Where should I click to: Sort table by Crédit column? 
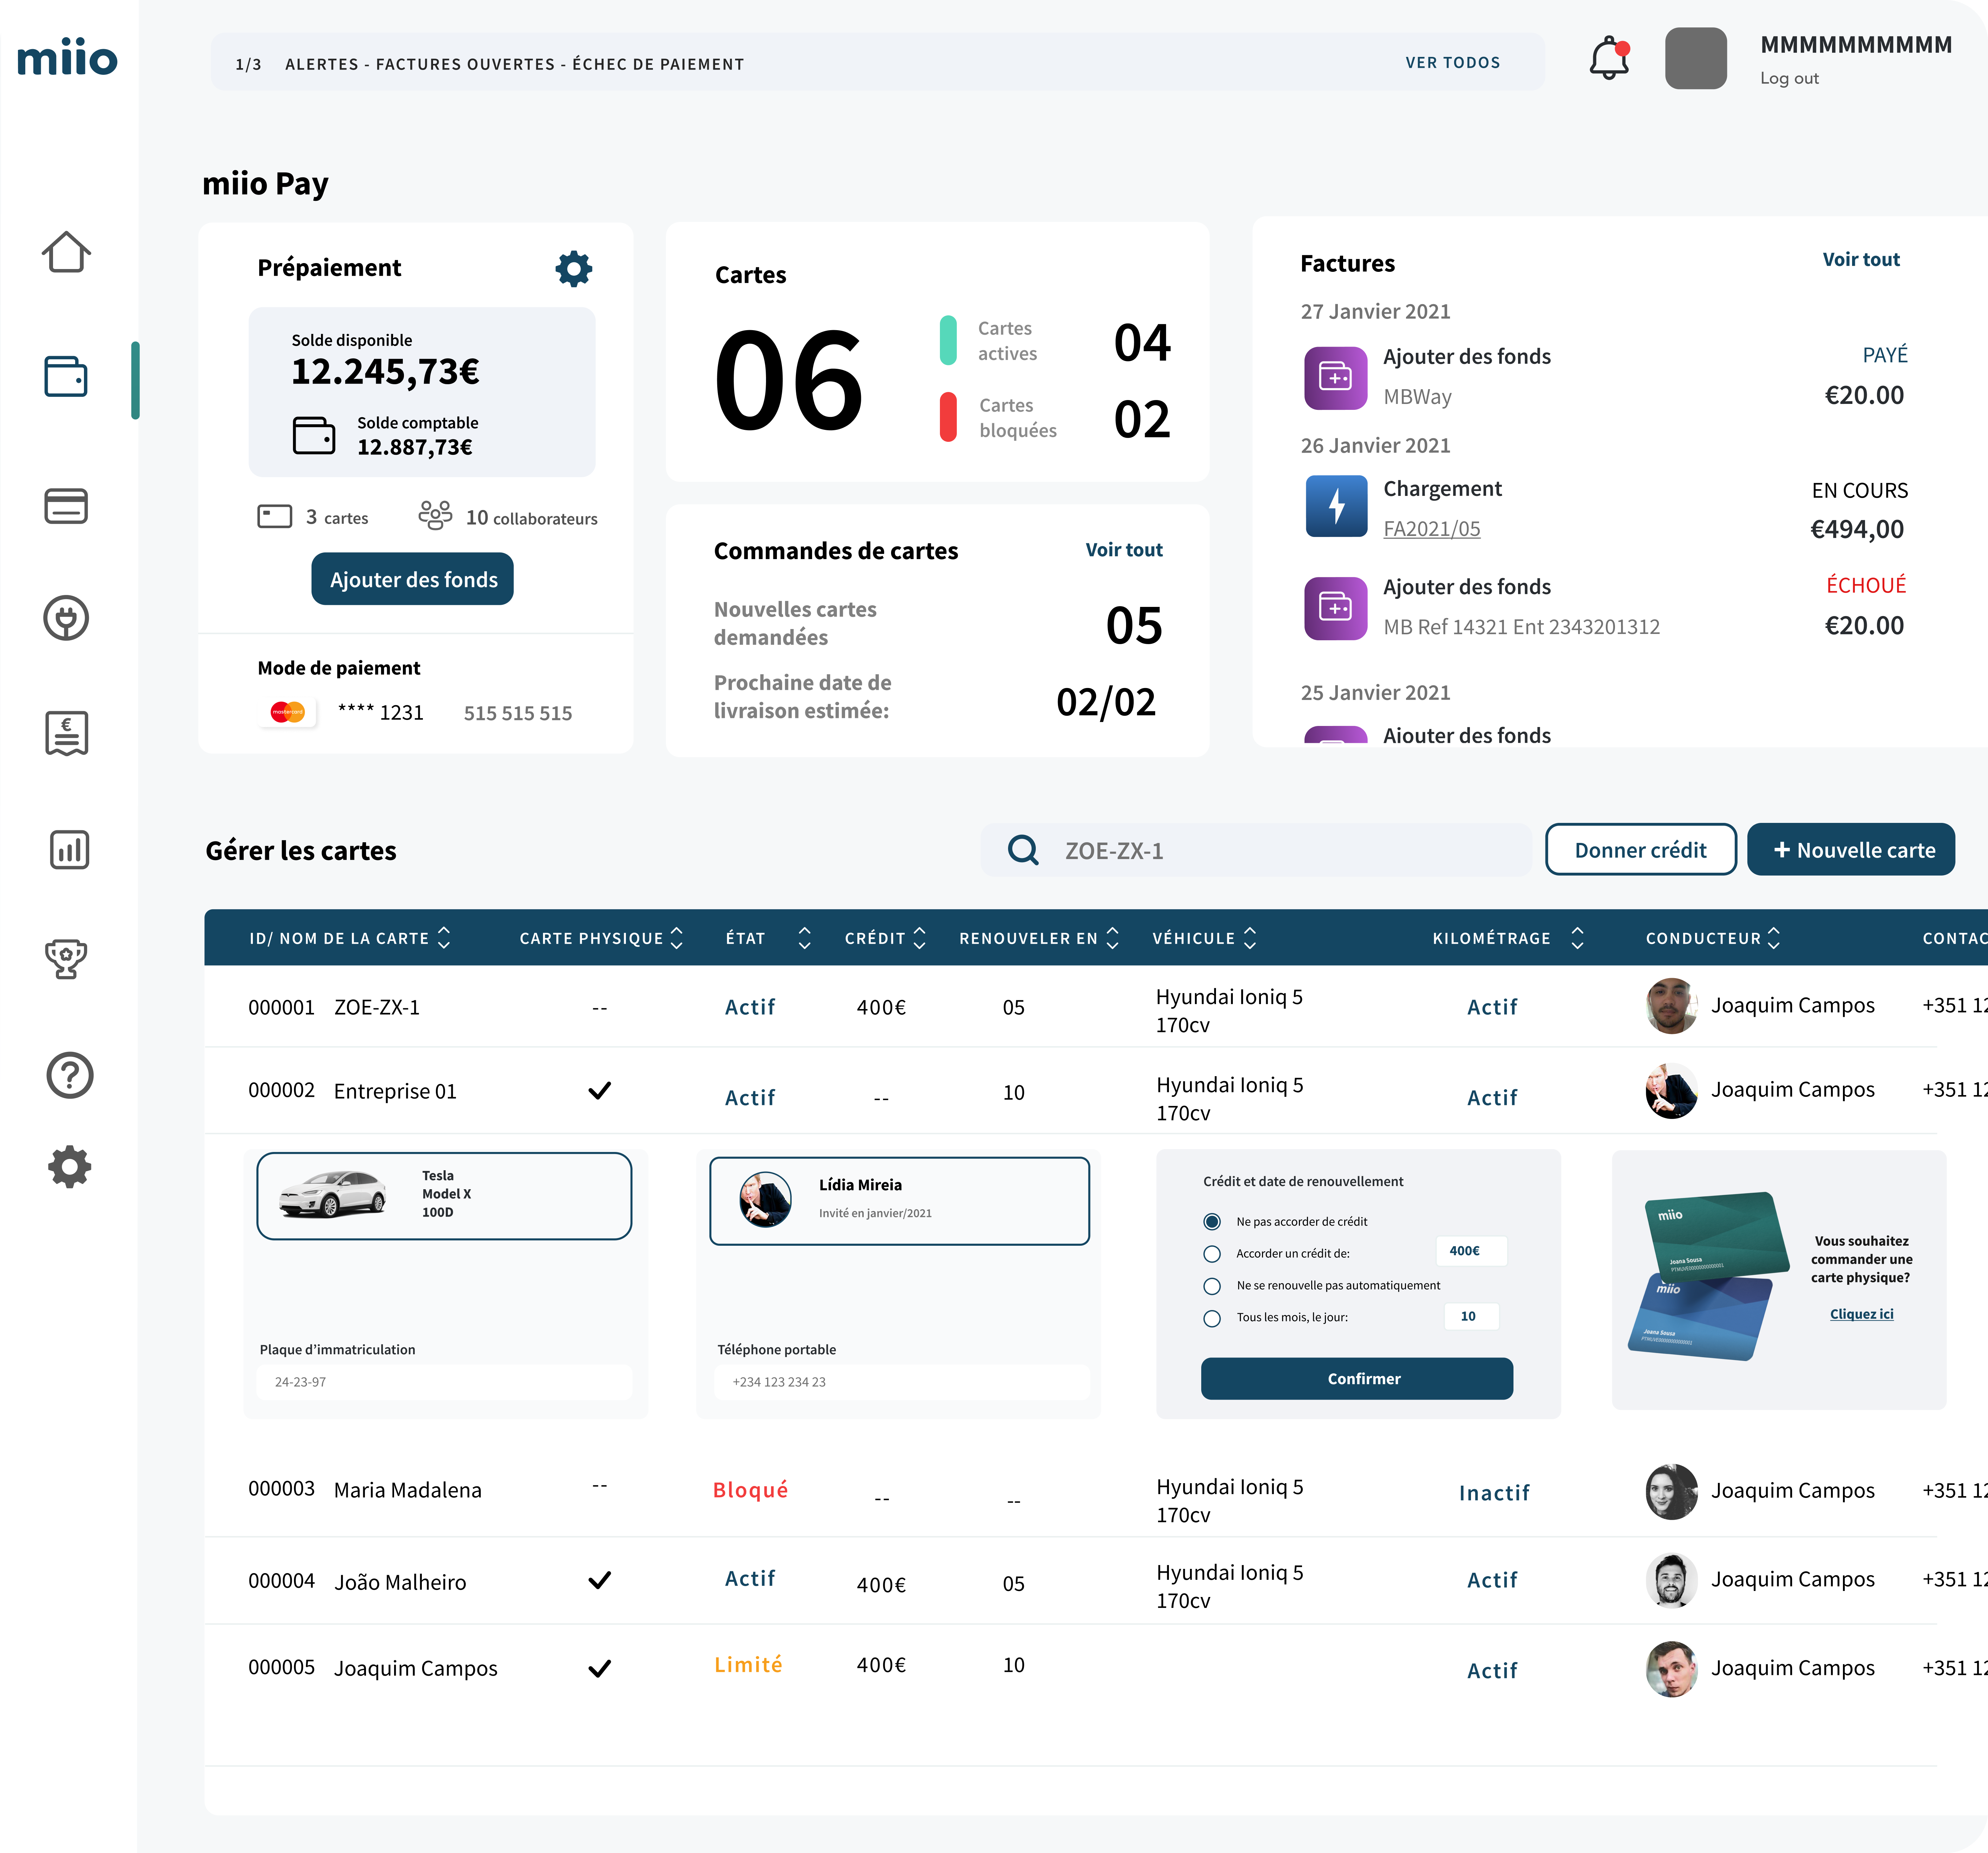pos(920,938)
